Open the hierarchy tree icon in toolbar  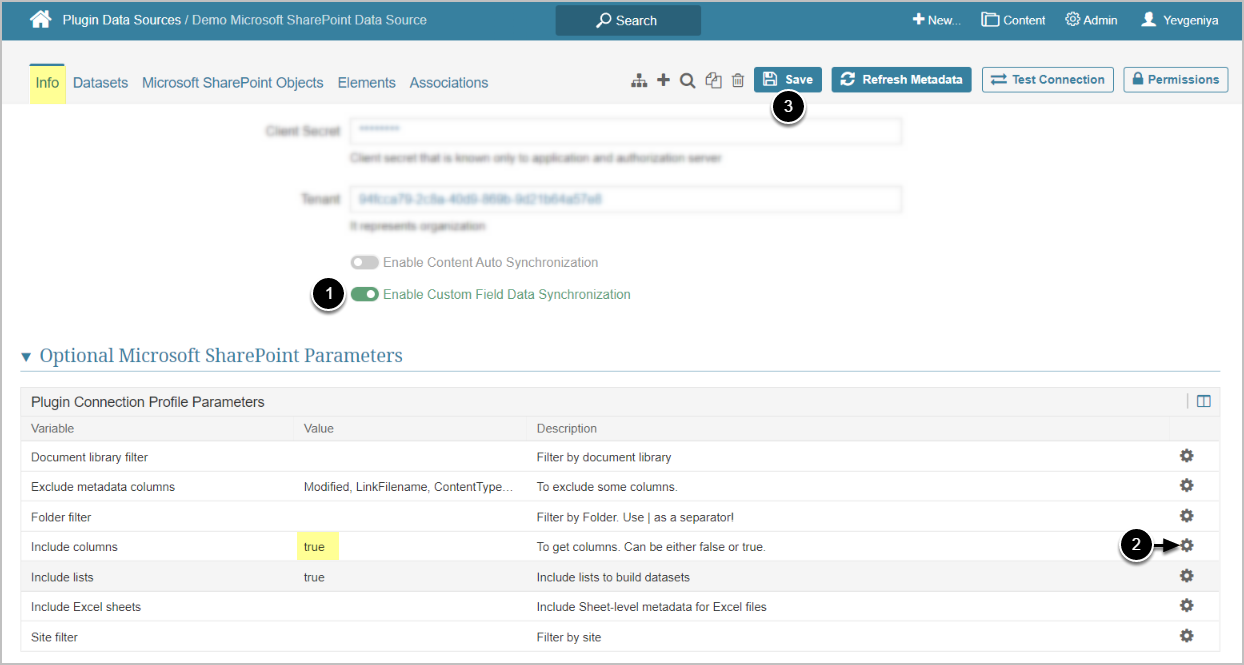(x=639, y=80)
